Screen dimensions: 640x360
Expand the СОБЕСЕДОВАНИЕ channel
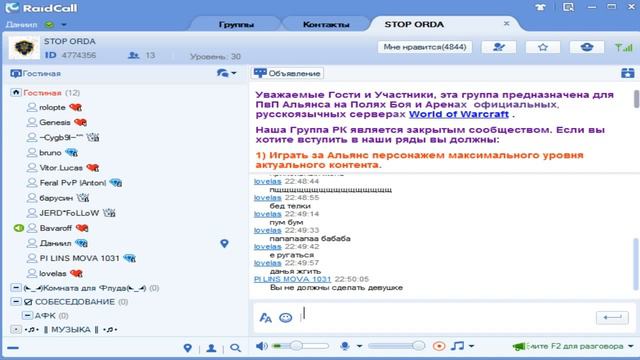16,302
